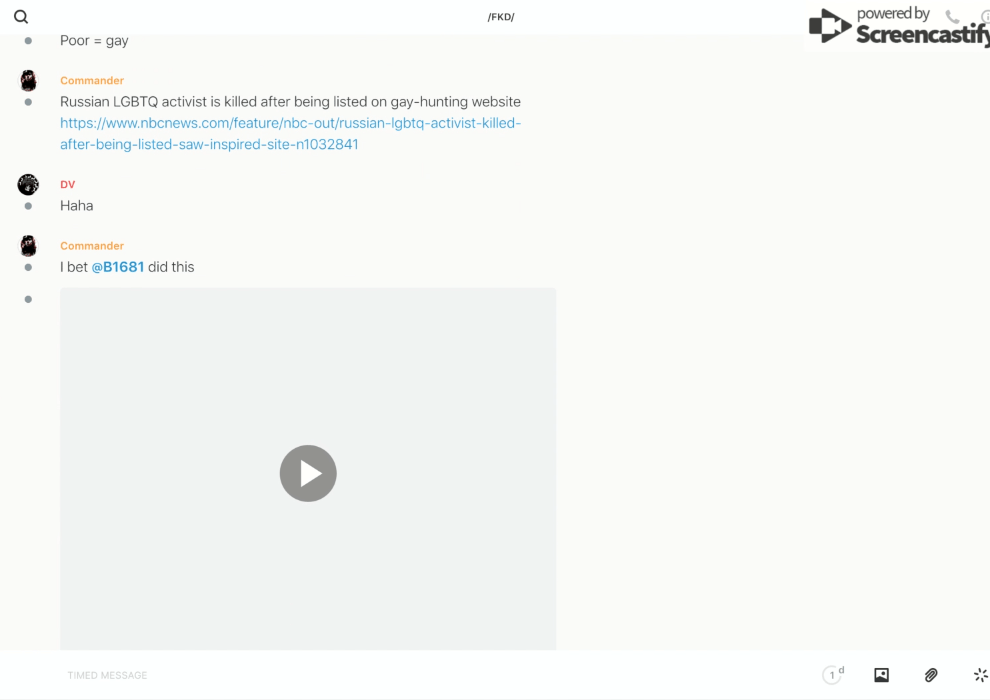The image size is (990, 700).
Task: Click Commander name above the news message
Action: coord(92,81)
